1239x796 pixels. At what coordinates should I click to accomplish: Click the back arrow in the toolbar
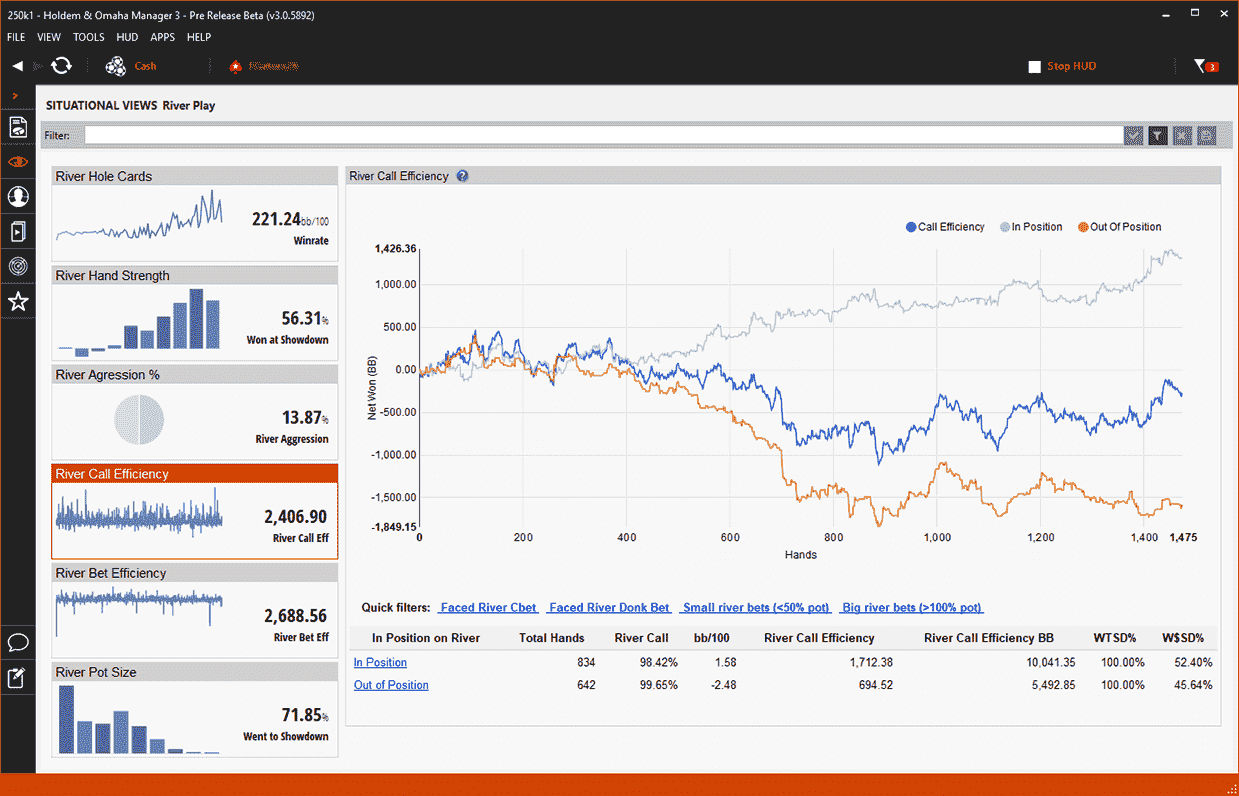click(18, 66)
